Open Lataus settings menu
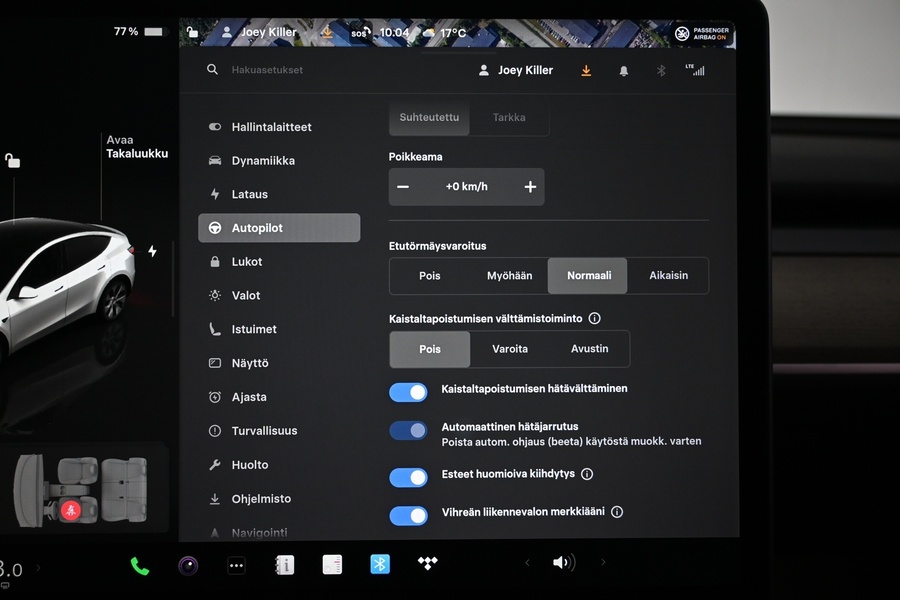This screenshot has height=600, width=900. pos(250,194)
